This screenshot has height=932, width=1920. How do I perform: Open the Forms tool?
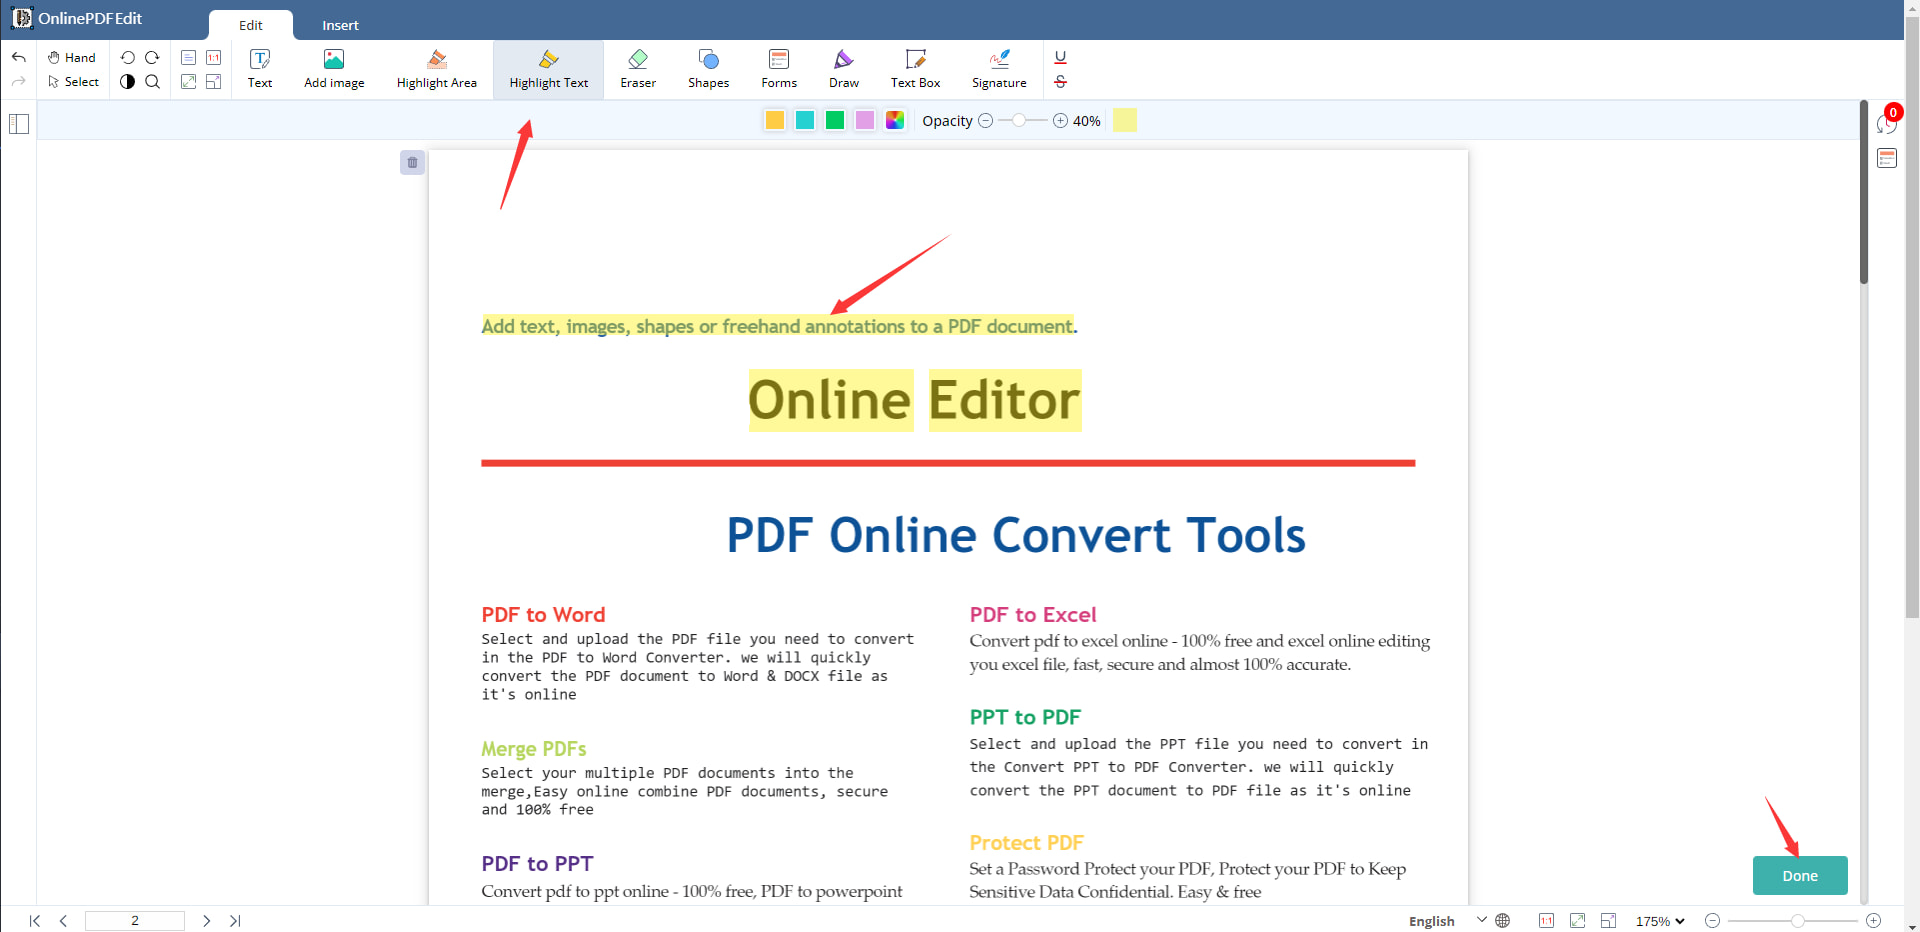click(x=778, y=69)
